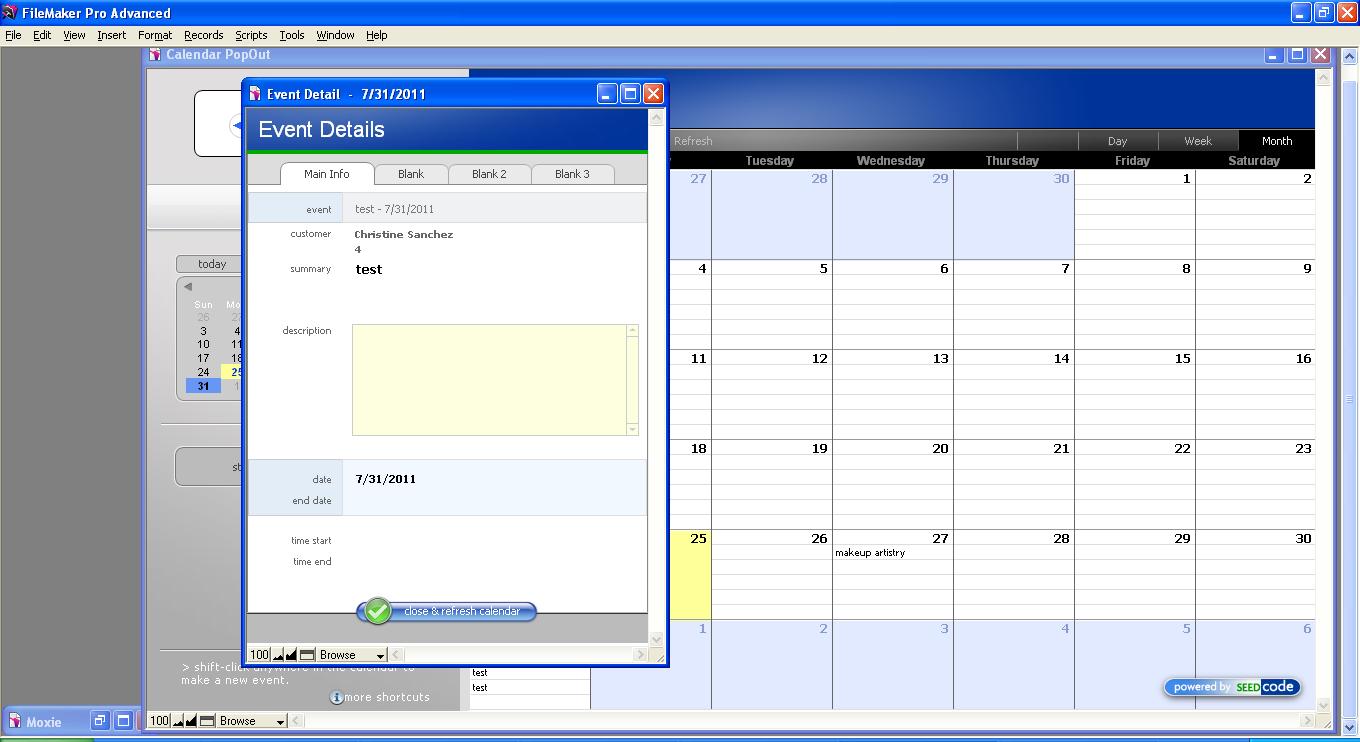Open the more shortcuts link
Image resolution: width=1360 pixels, height=742 pixels.
(387, 698)
